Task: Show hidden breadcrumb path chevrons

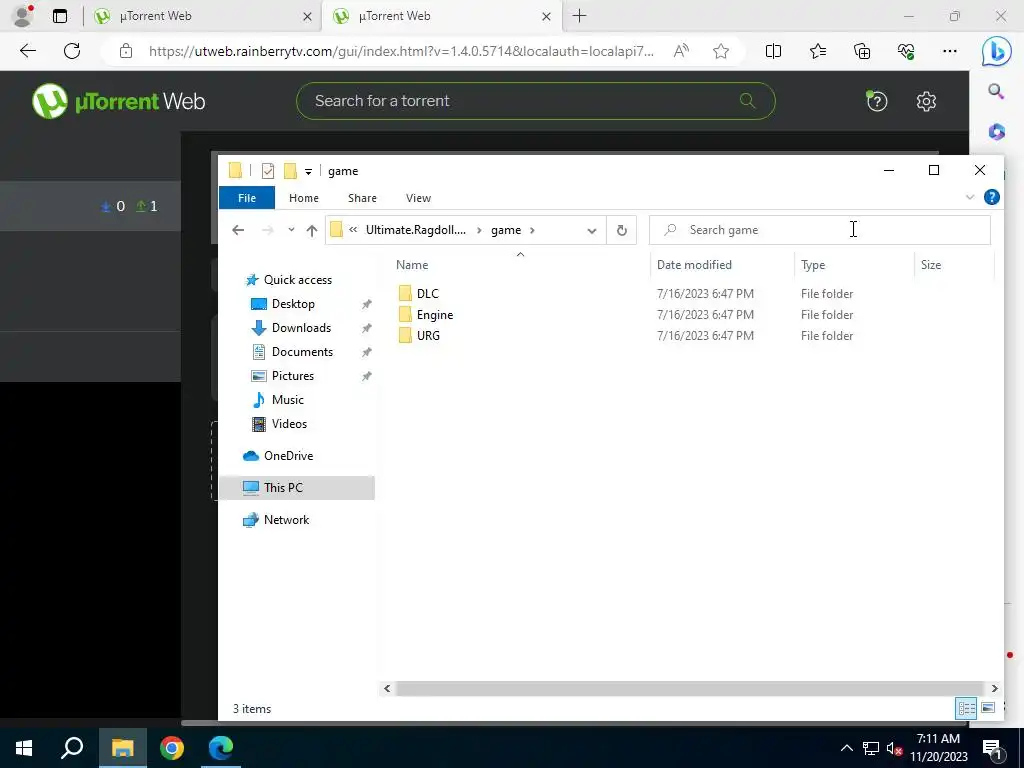Action: click(x=353, y=230)
